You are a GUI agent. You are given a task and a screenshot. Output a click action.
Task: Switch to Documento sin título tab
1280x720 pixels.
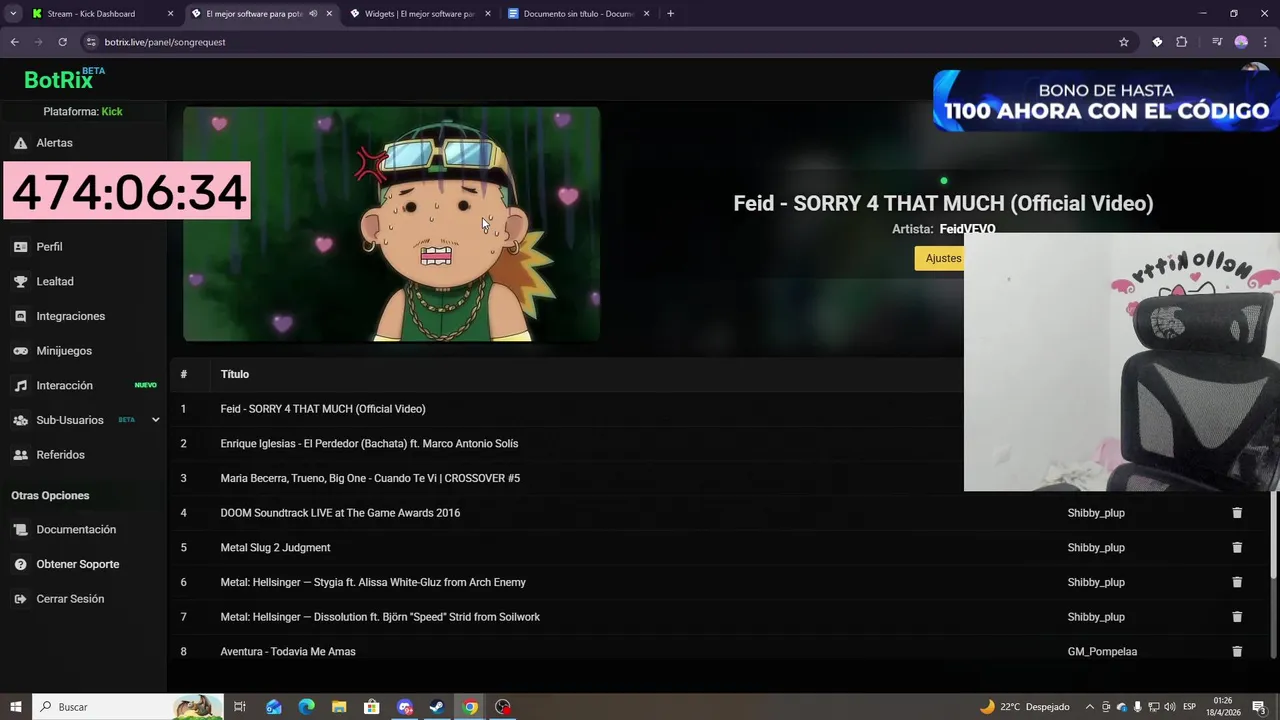(579, 14)
